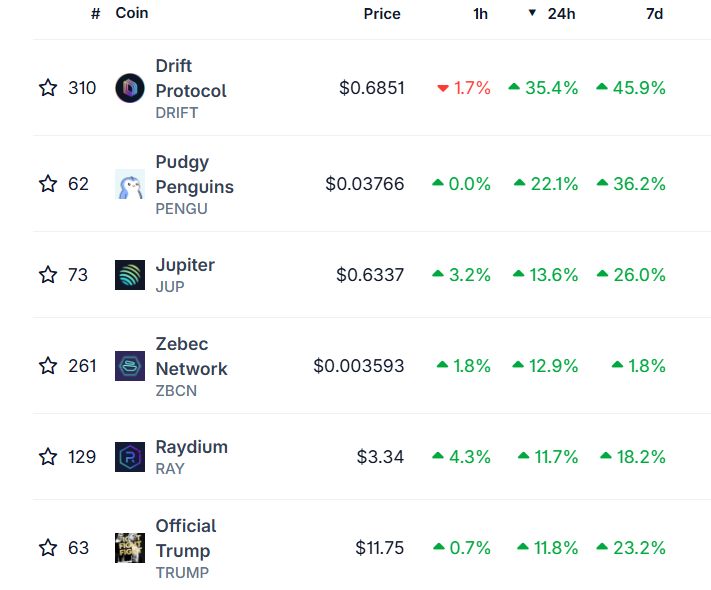Sort by the Coin column header
The image size is (711, 590).
(132, 13)
